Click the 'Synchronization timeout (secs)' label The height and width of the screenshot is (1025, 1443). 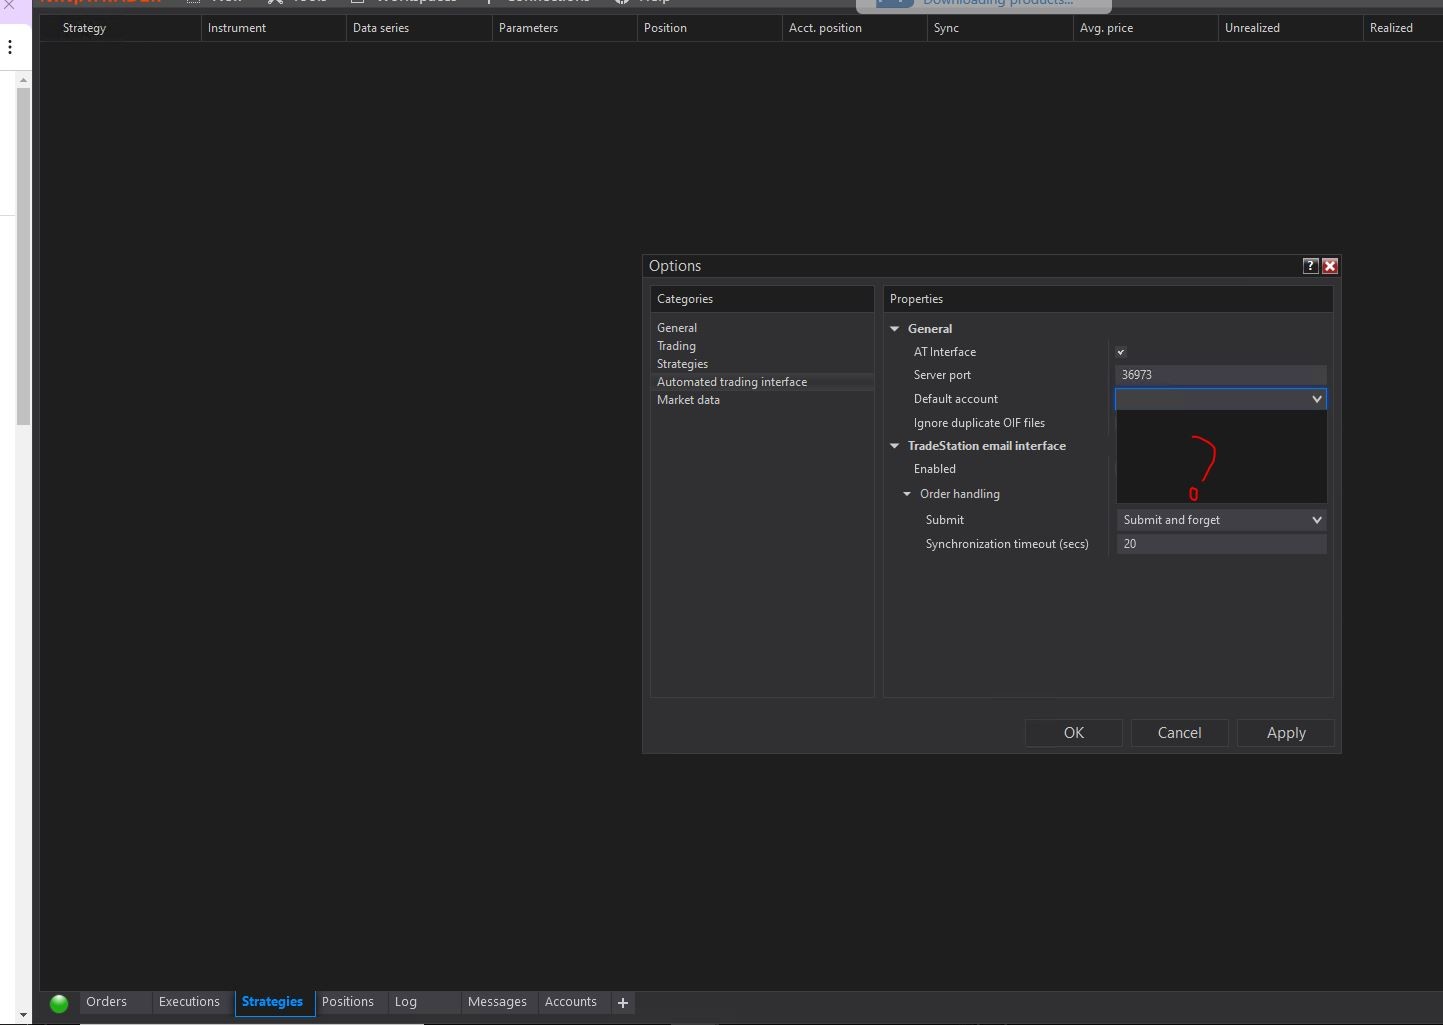tap(1007, 544)
